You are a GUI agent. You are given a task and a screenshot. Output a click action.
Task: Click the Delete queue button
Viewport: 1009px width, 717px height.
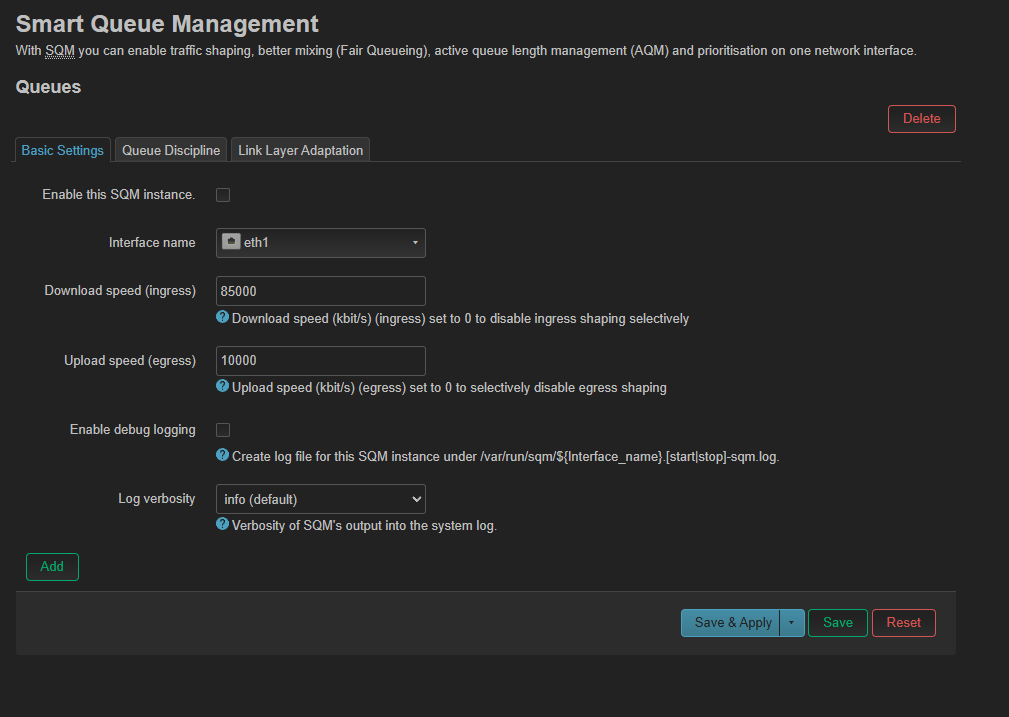pyautogui.click(x=921, y=119)
